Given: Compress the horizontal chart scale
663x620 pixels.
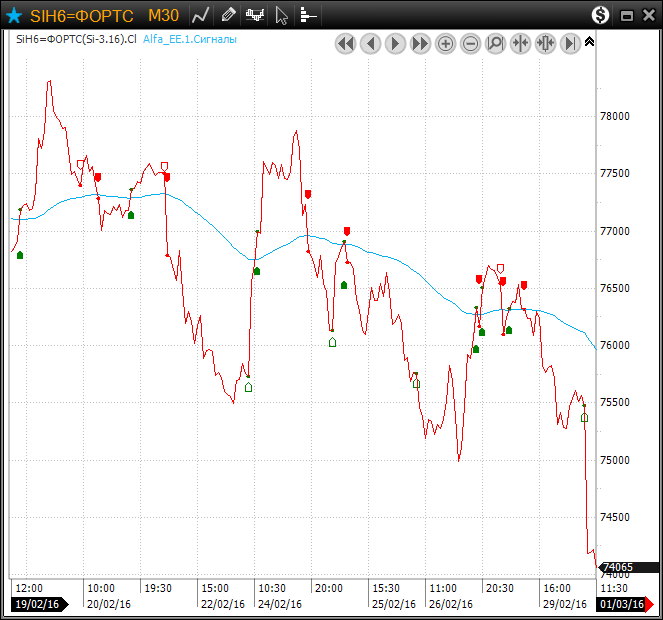Looking at the screenshot, I should [x=520, y=43].
